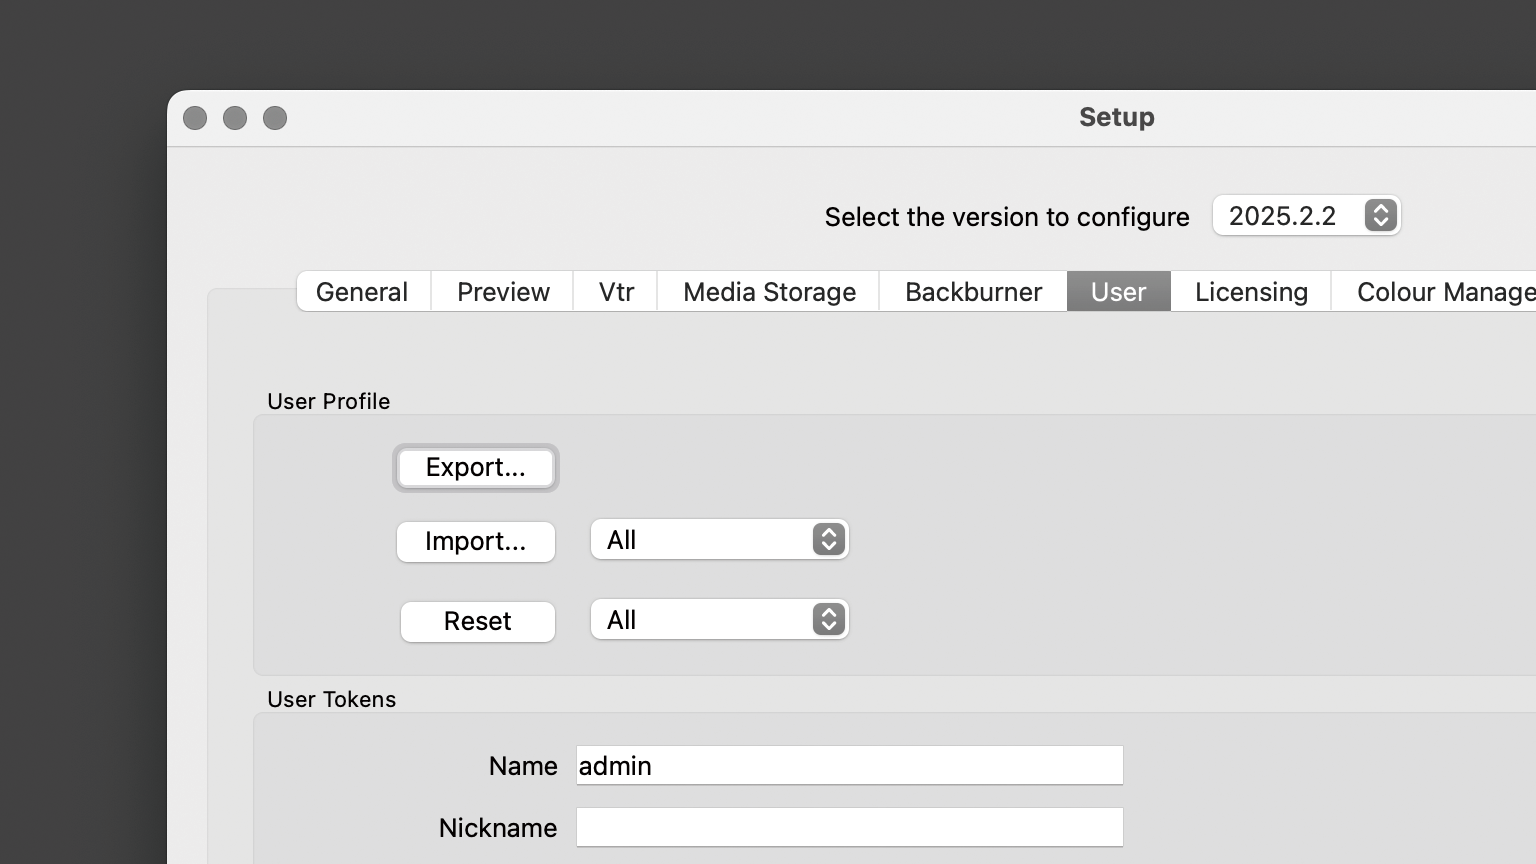Open the General tab

[363, 291]
